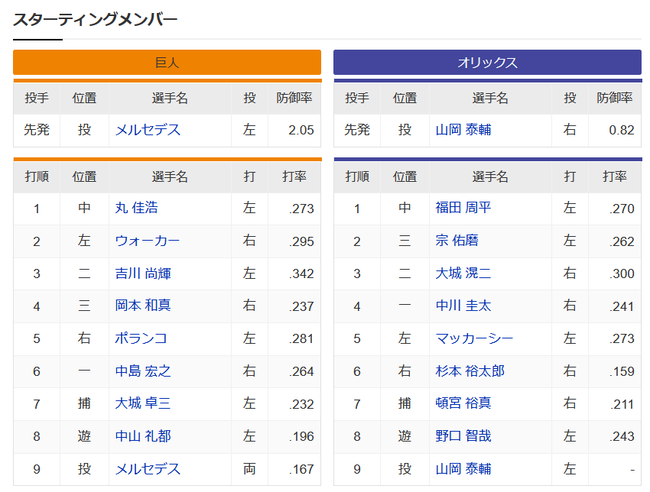Click batting average .264
The height and width of the screenshot is (492, 650).
tap(301, 371)
